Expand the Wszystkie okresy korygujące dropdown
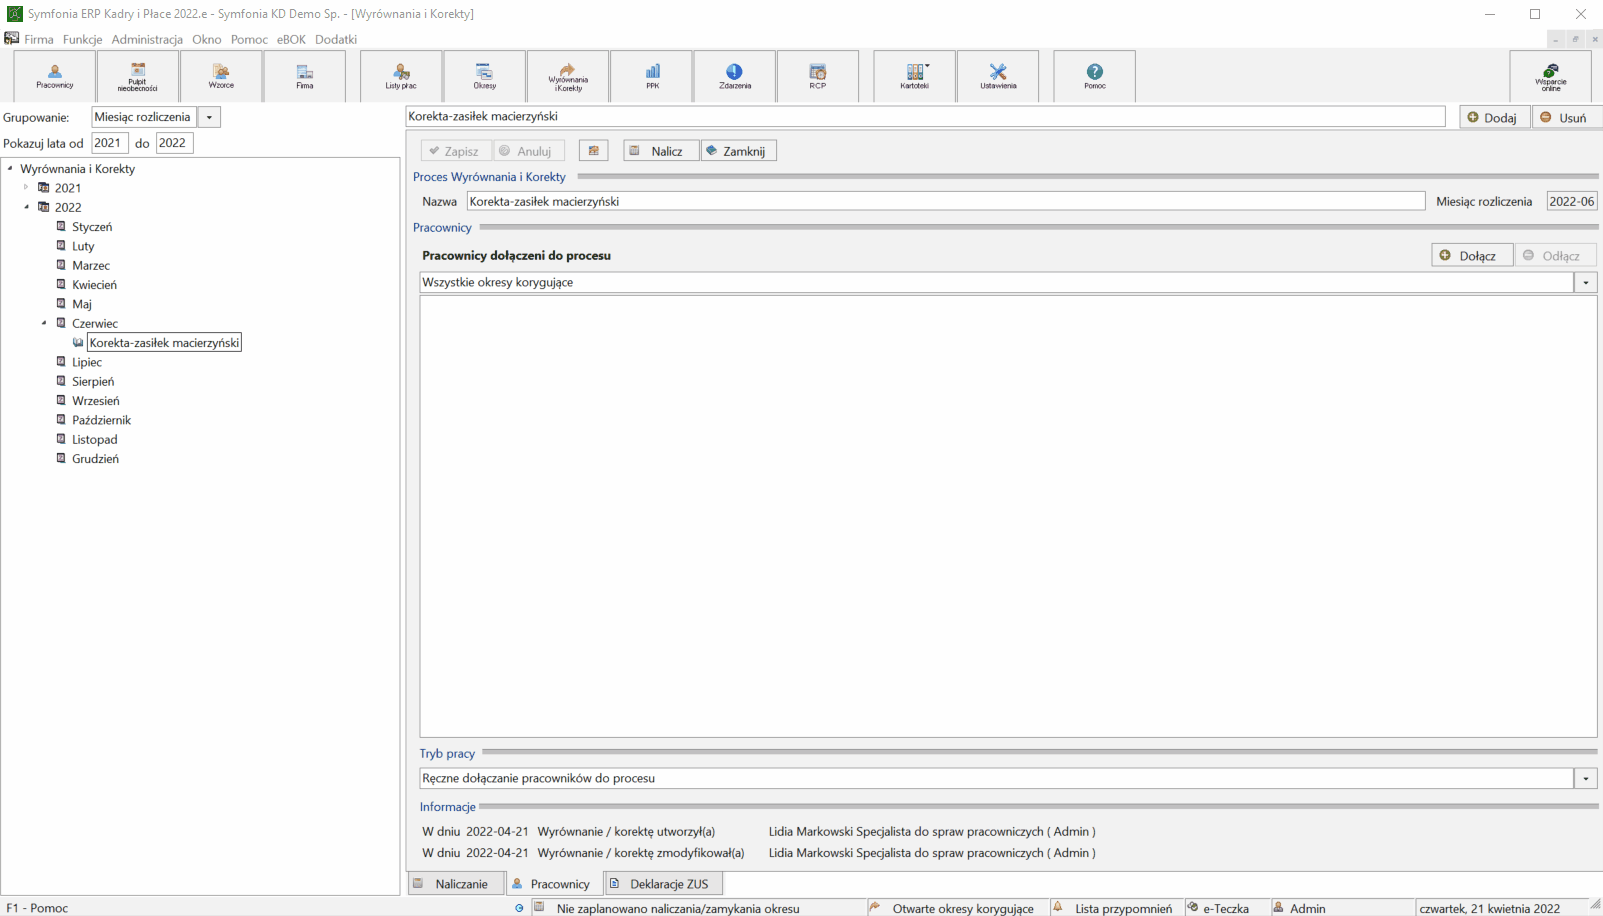Image resolution: width=1603 pixels, height=916 pixels. [x=1586, y=283]
